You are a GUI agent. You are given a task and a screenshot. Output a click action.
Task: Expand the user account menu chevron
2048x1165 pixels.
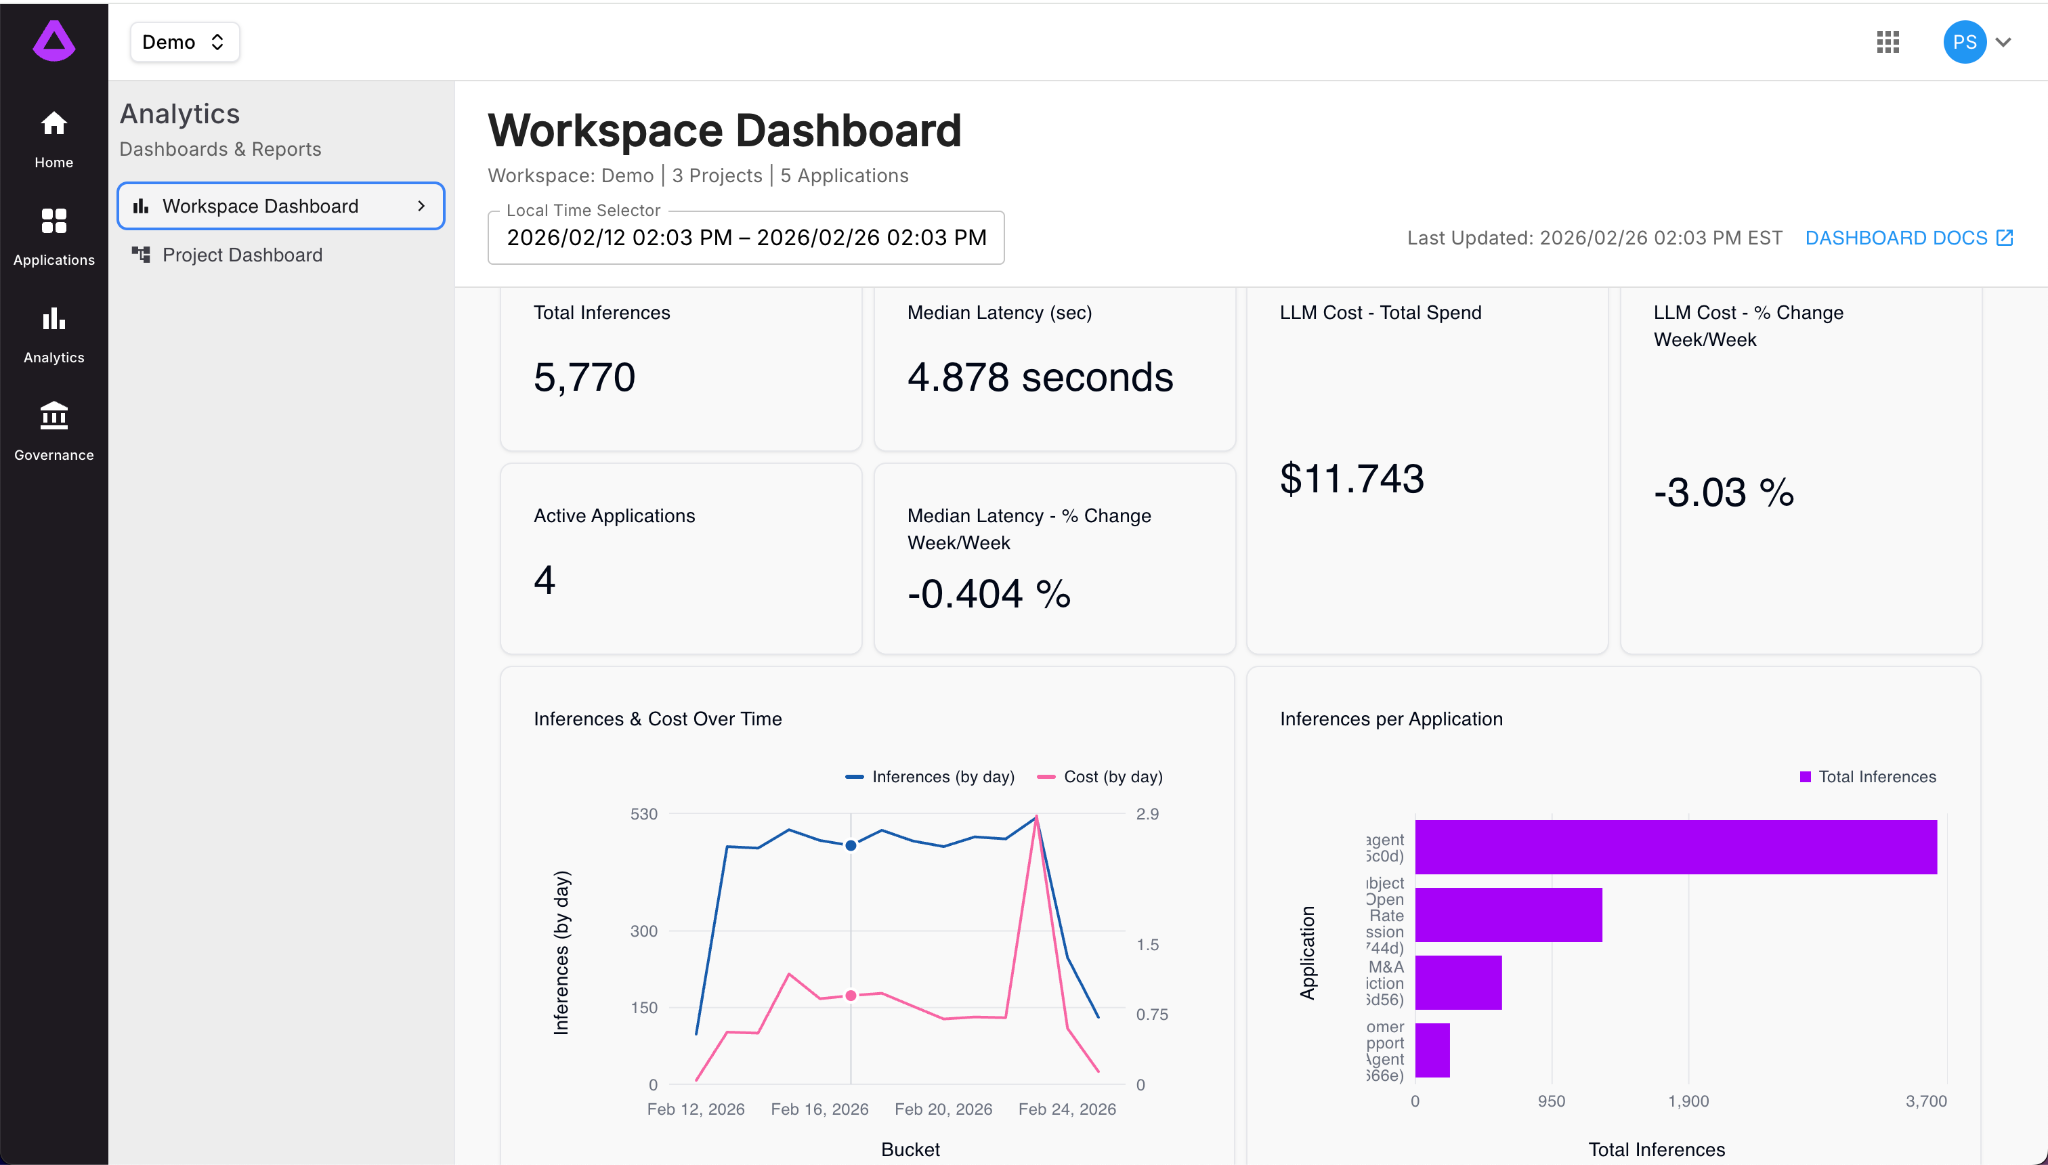(x=2004, y=42)
